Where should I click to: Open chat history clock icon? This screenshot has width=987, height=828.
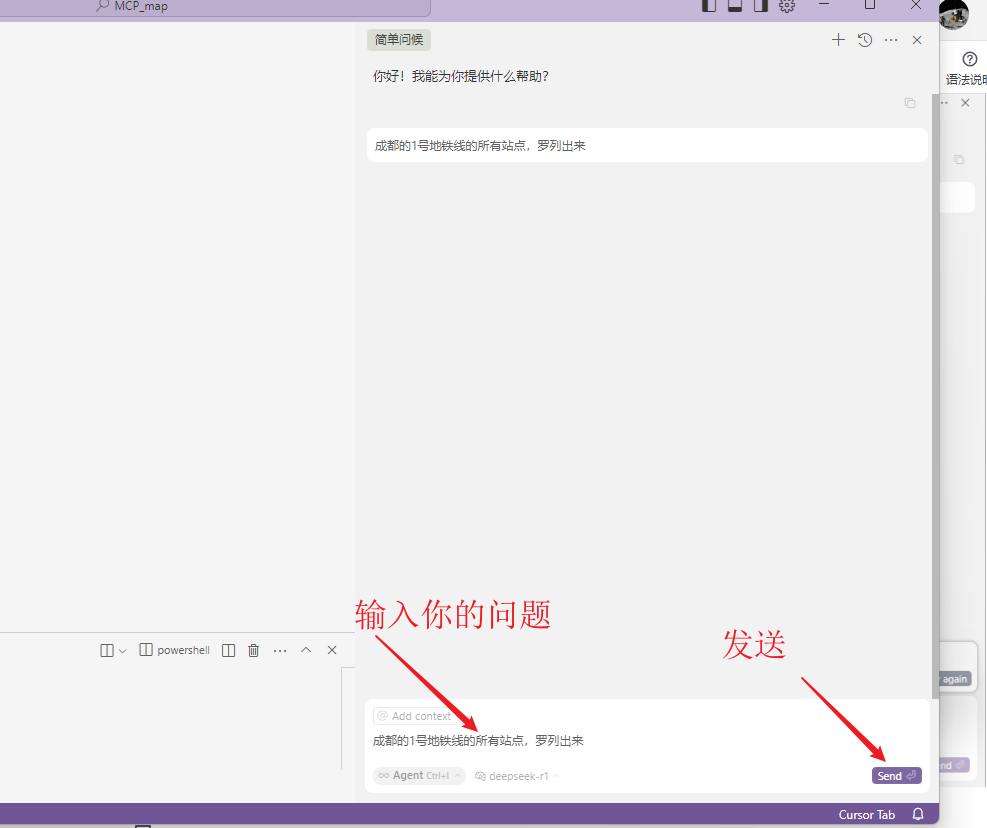[865, 40]
